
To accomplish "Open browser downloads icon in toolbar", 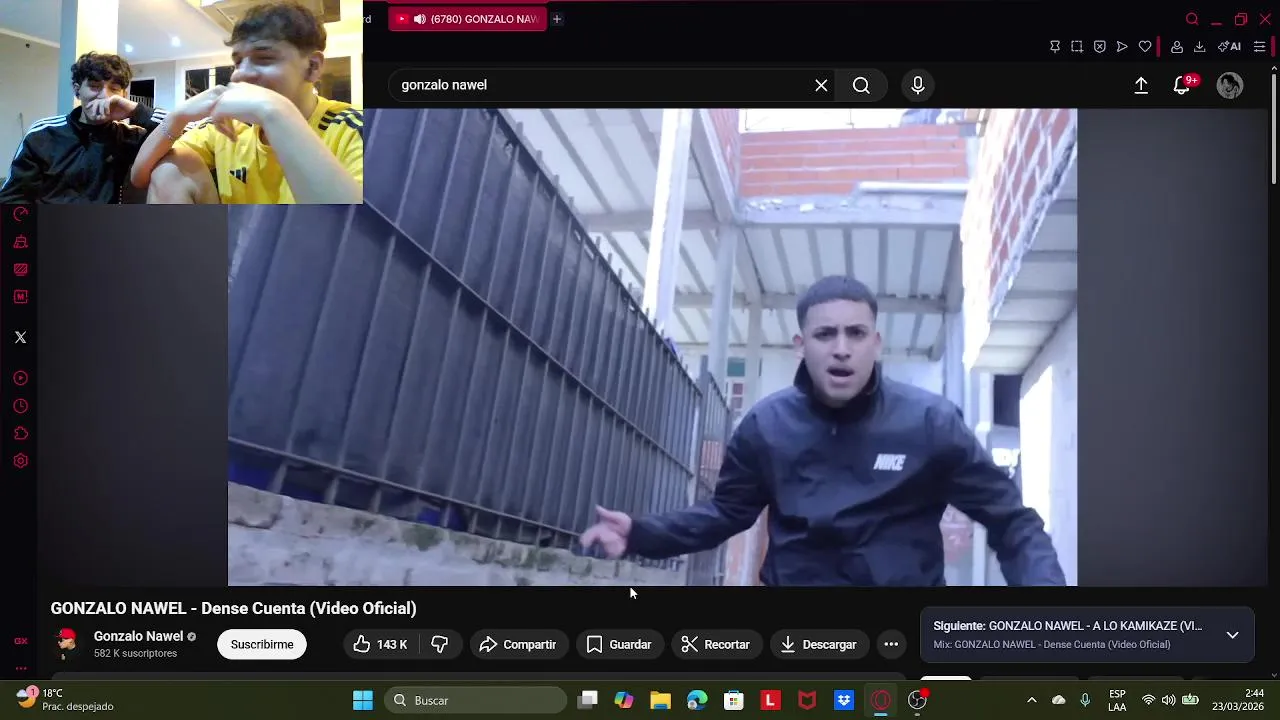I will (1199, 47).
